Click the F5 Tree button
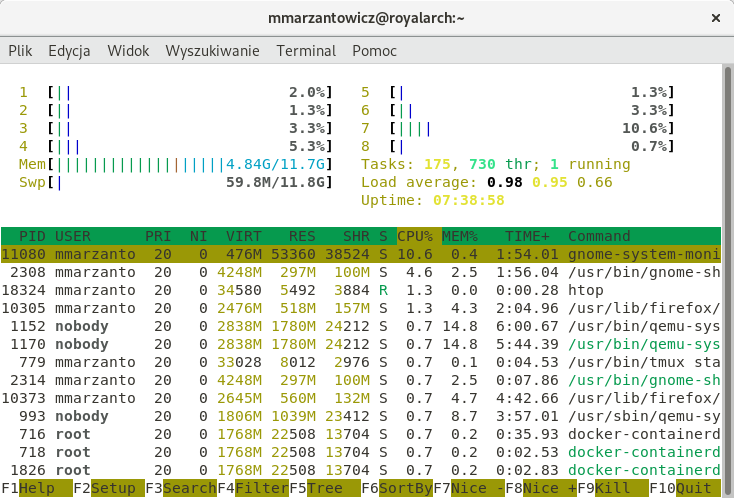The width and height of the screenshot is (734, 498). [x=325, y=488]
